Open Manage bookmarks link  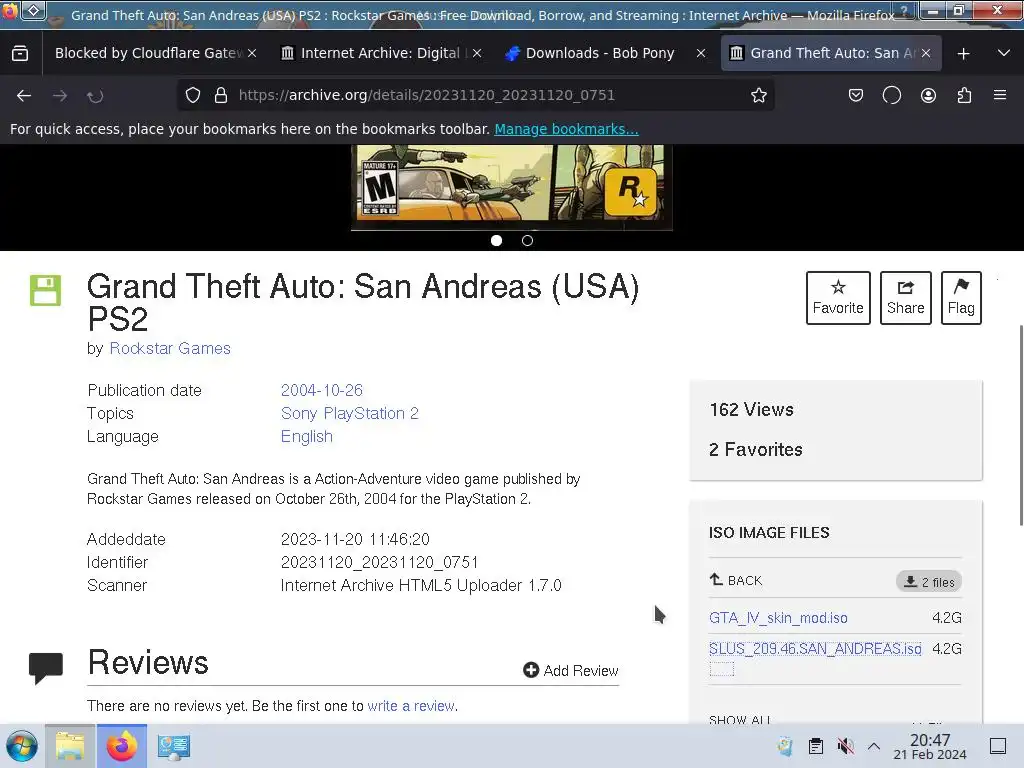[566, 129]
